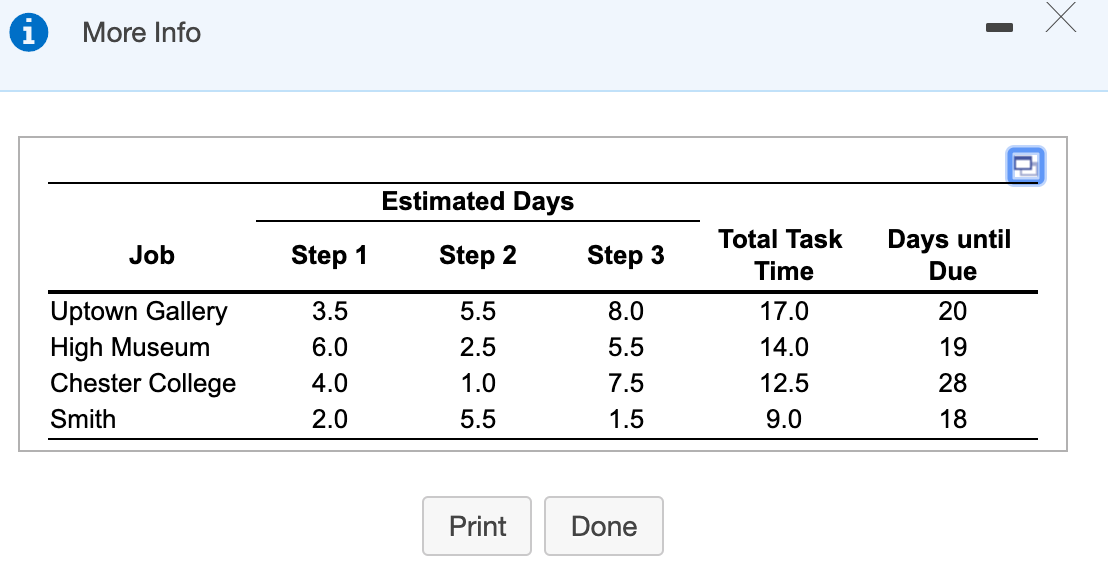The height and width of the screenshot is (564, 1108).
Task: Select the Smith job row label
Action: click(x=83, y=419)
